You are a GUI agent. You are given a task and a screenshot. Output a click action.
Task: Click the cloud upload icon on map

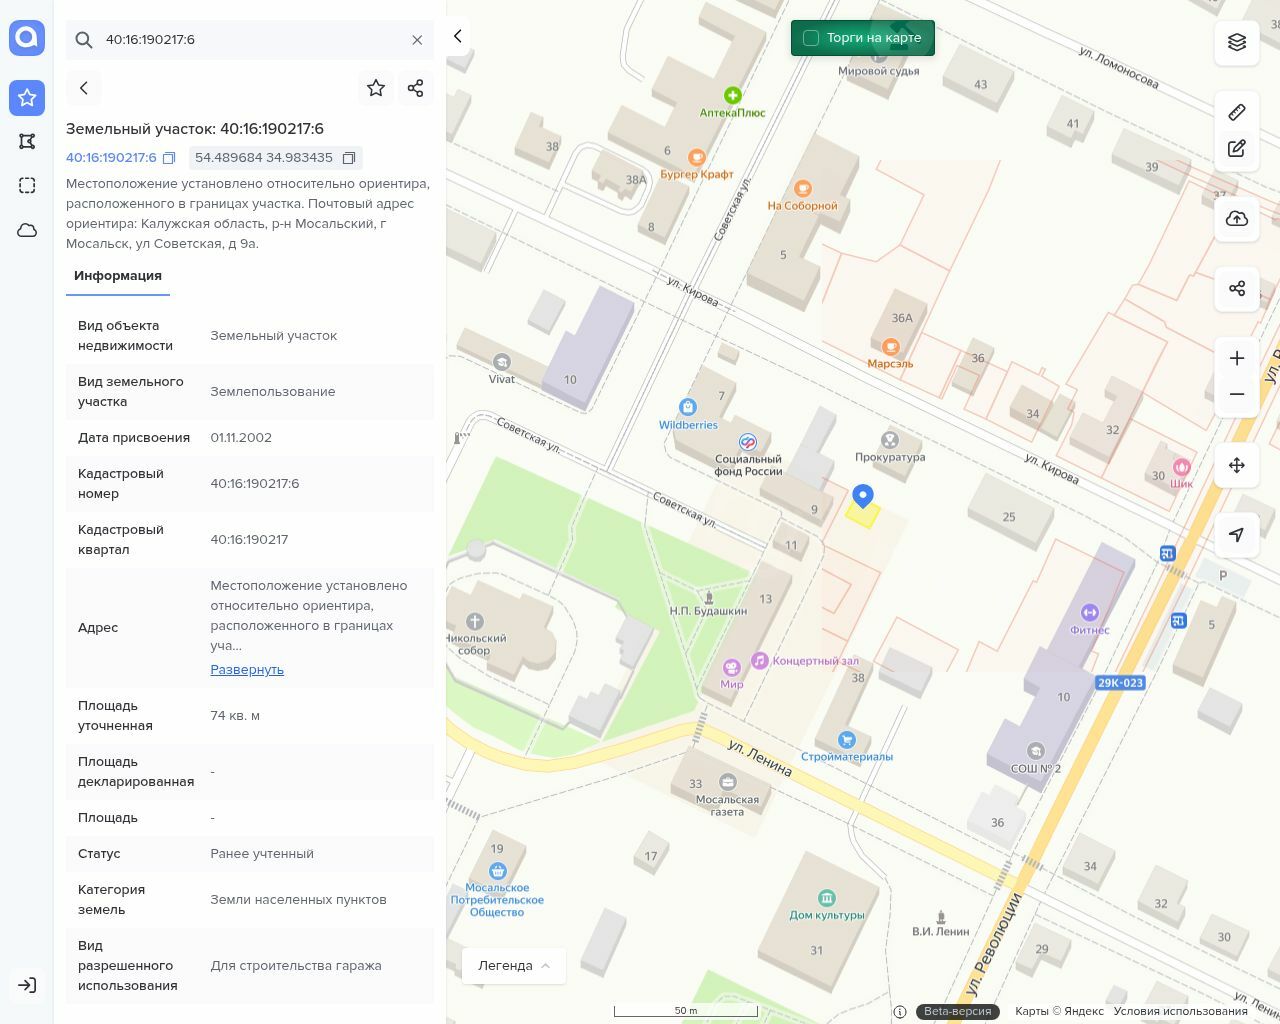coord(1237,219)
